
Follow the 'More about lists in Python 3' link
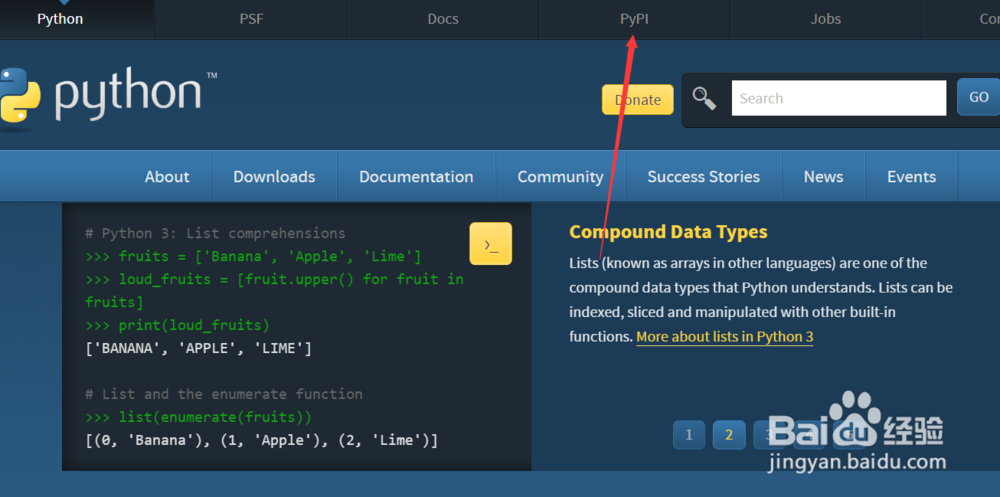point(724,337)
